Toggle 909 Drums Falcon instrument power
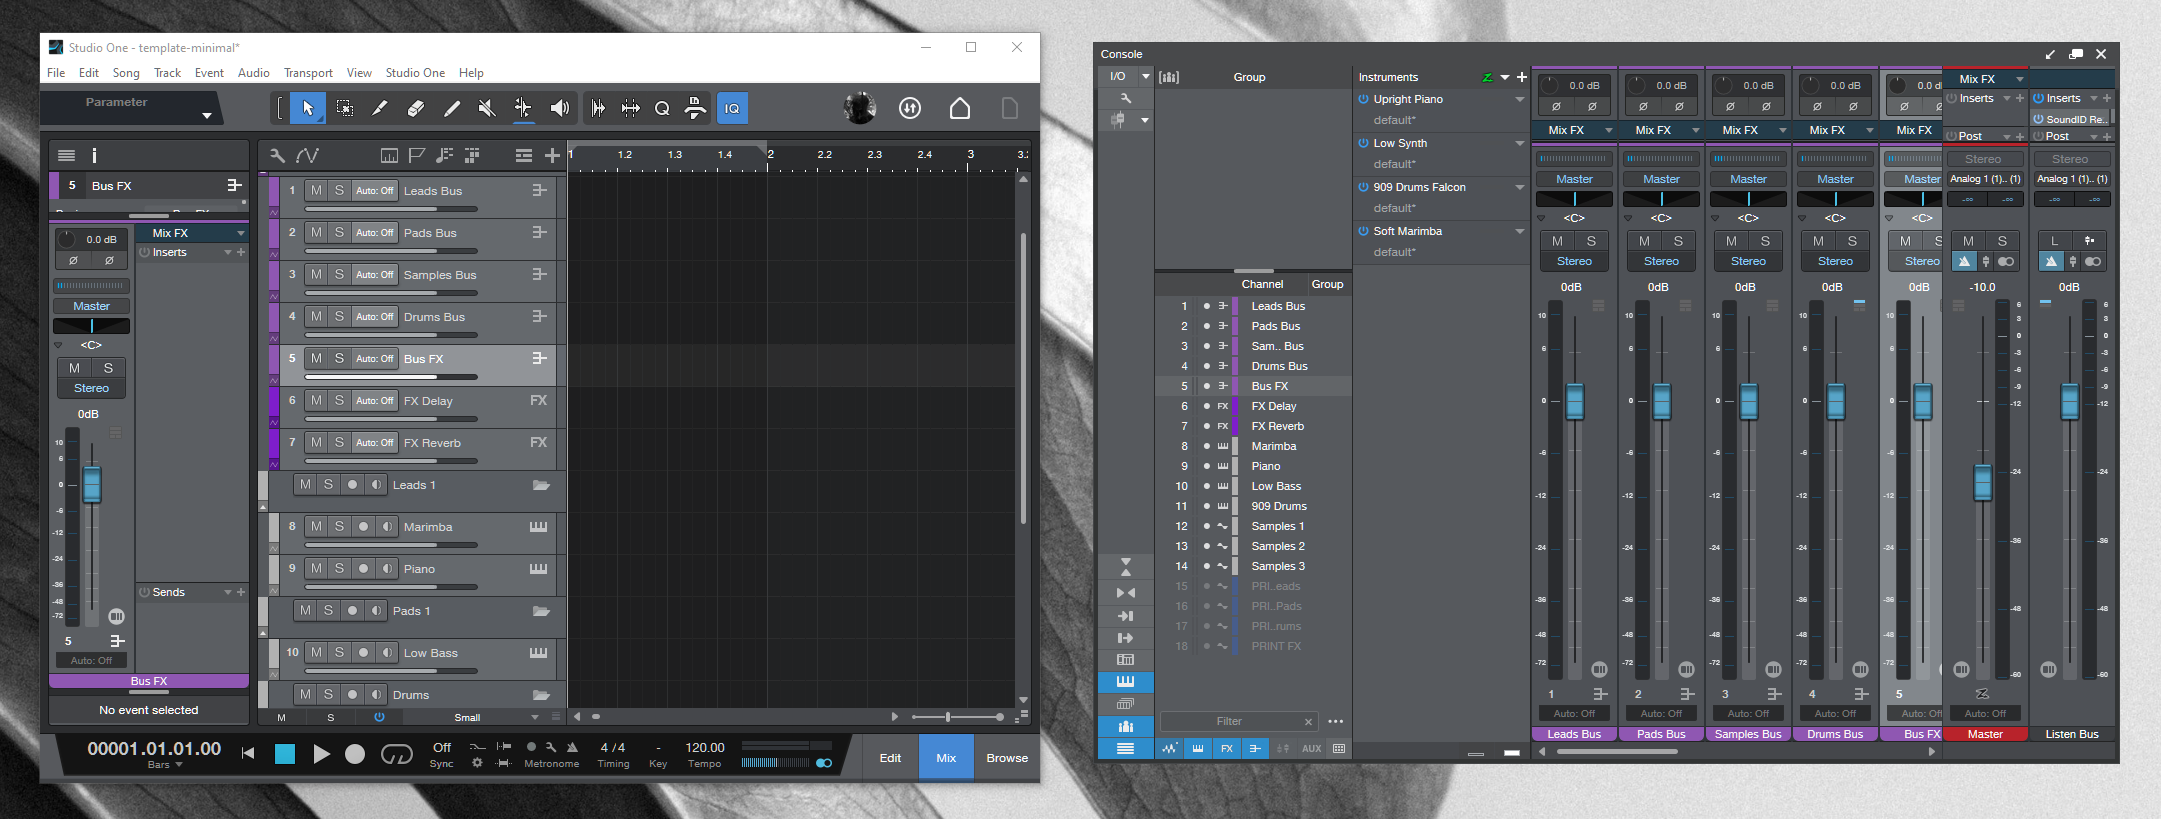This screenshot has height=819, width=2161. pos(1363,187)
